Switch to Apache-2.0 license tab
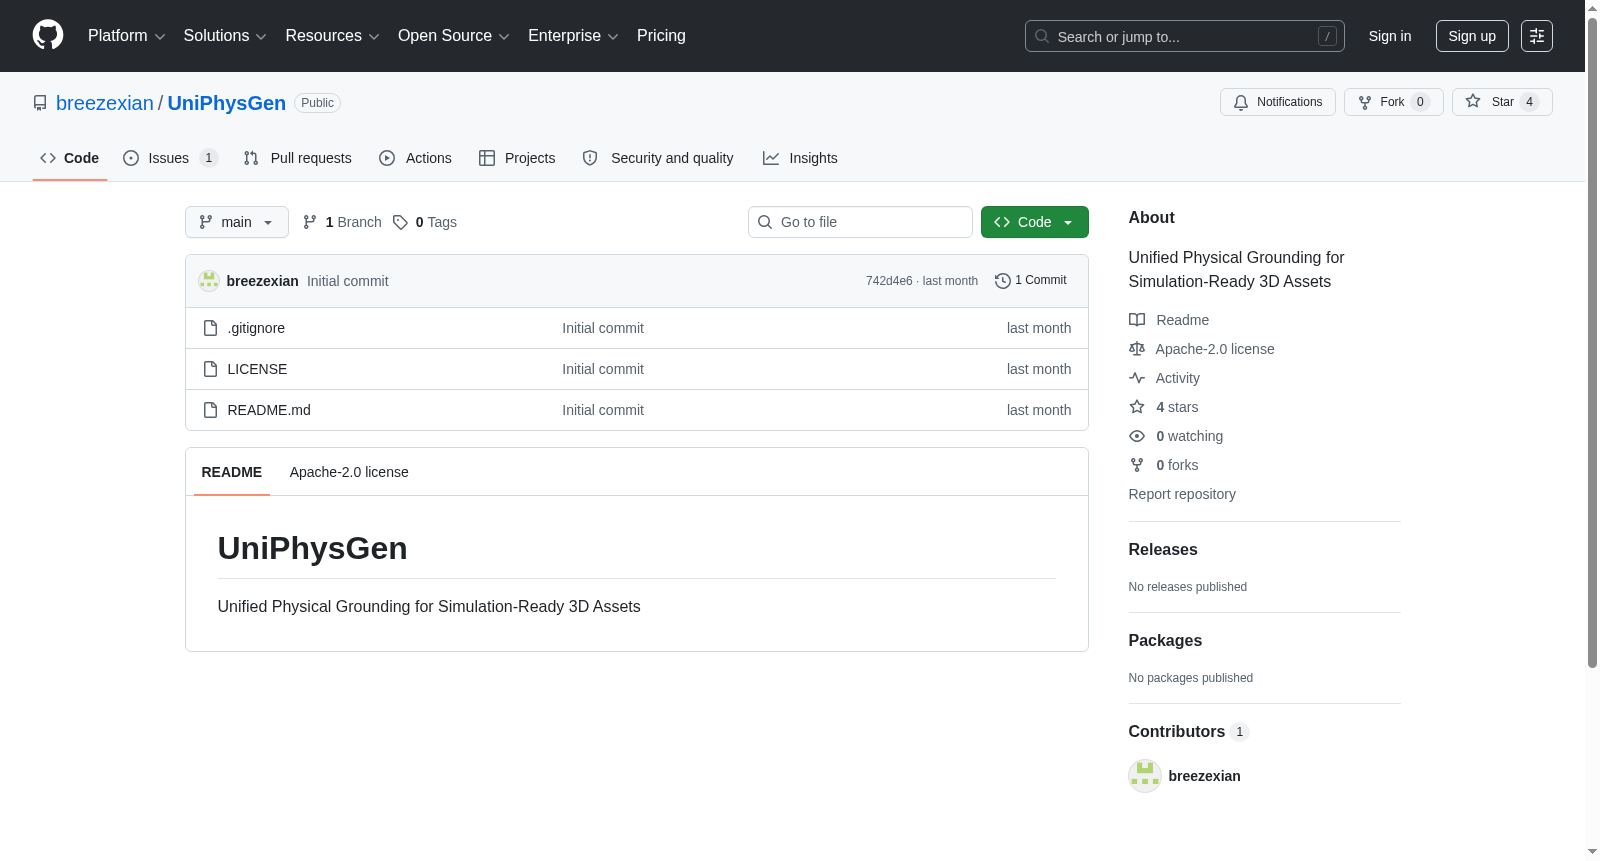The height and width of the screenshot is (861, 1600). 349,472
